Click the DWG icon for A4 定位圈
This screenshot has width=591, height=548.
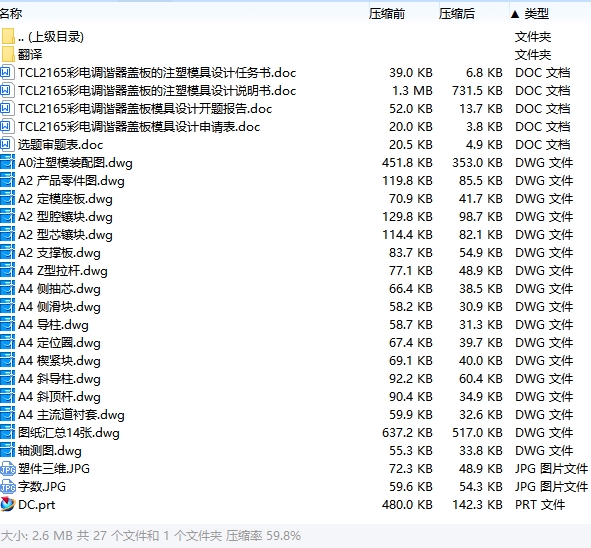[x=7, y=343]
